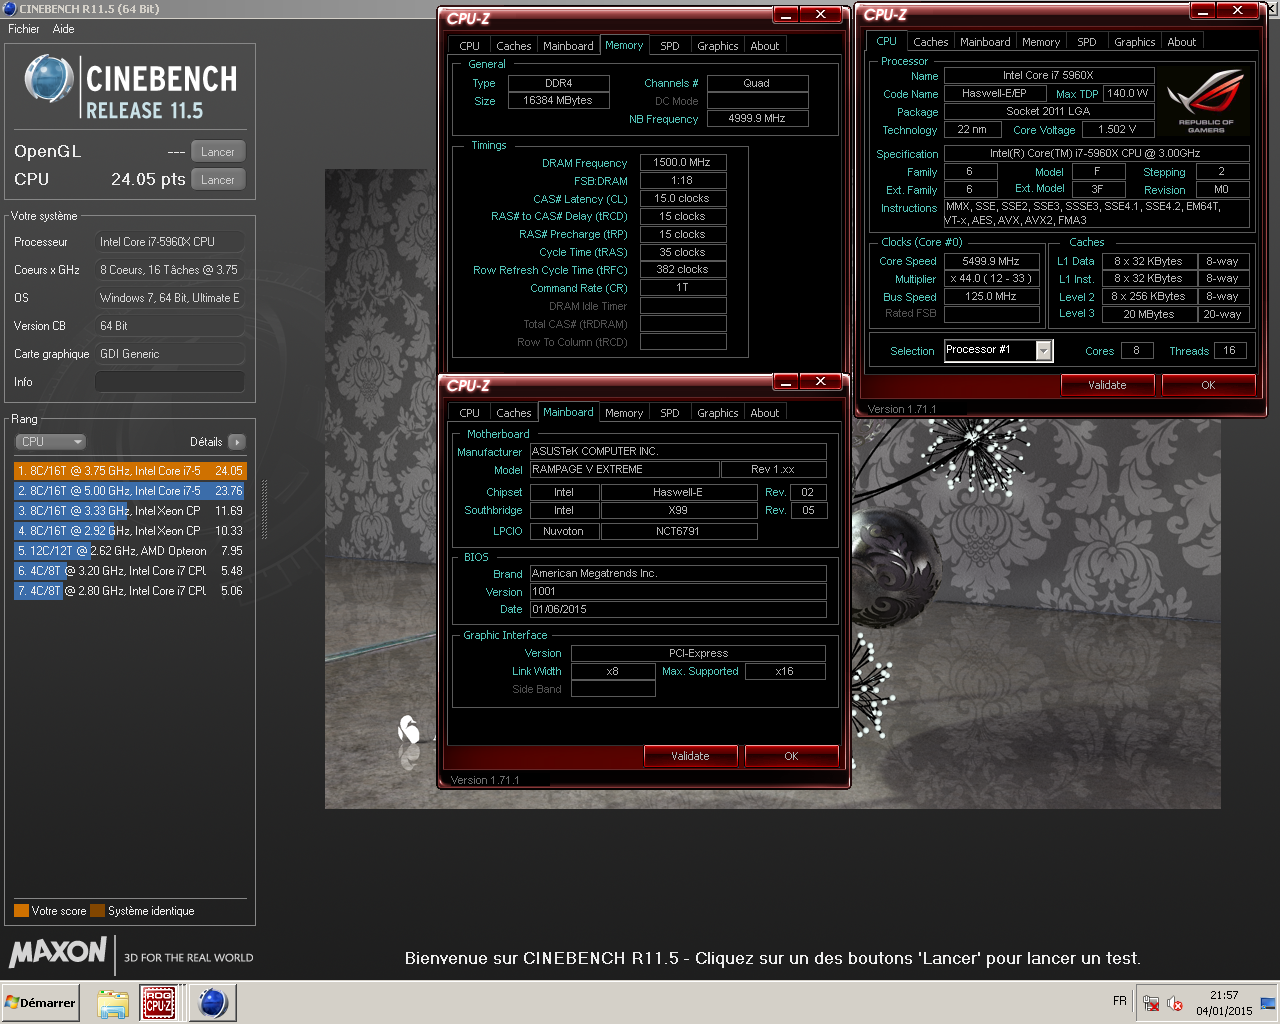Select ranking row 2 at 5.00 GHz
The width and height of the screenshot is (1280, 1024).
[130, 491]
